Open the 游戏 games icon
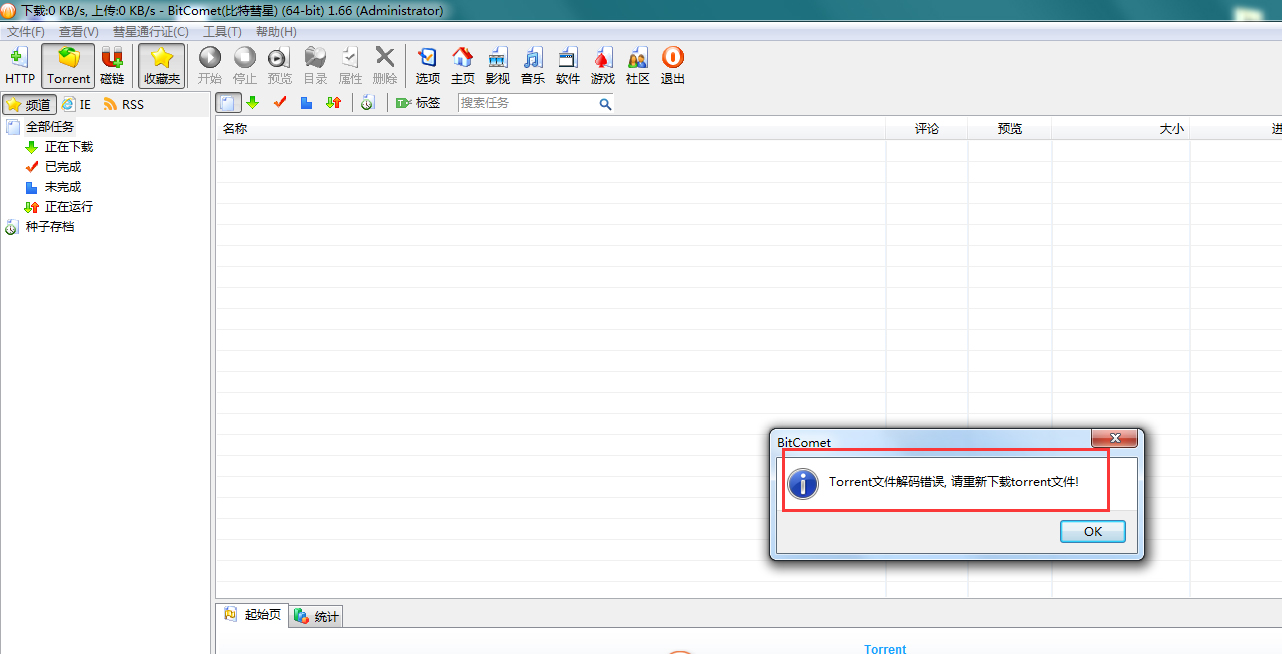 pyautogui.click(x=603, y=65)
